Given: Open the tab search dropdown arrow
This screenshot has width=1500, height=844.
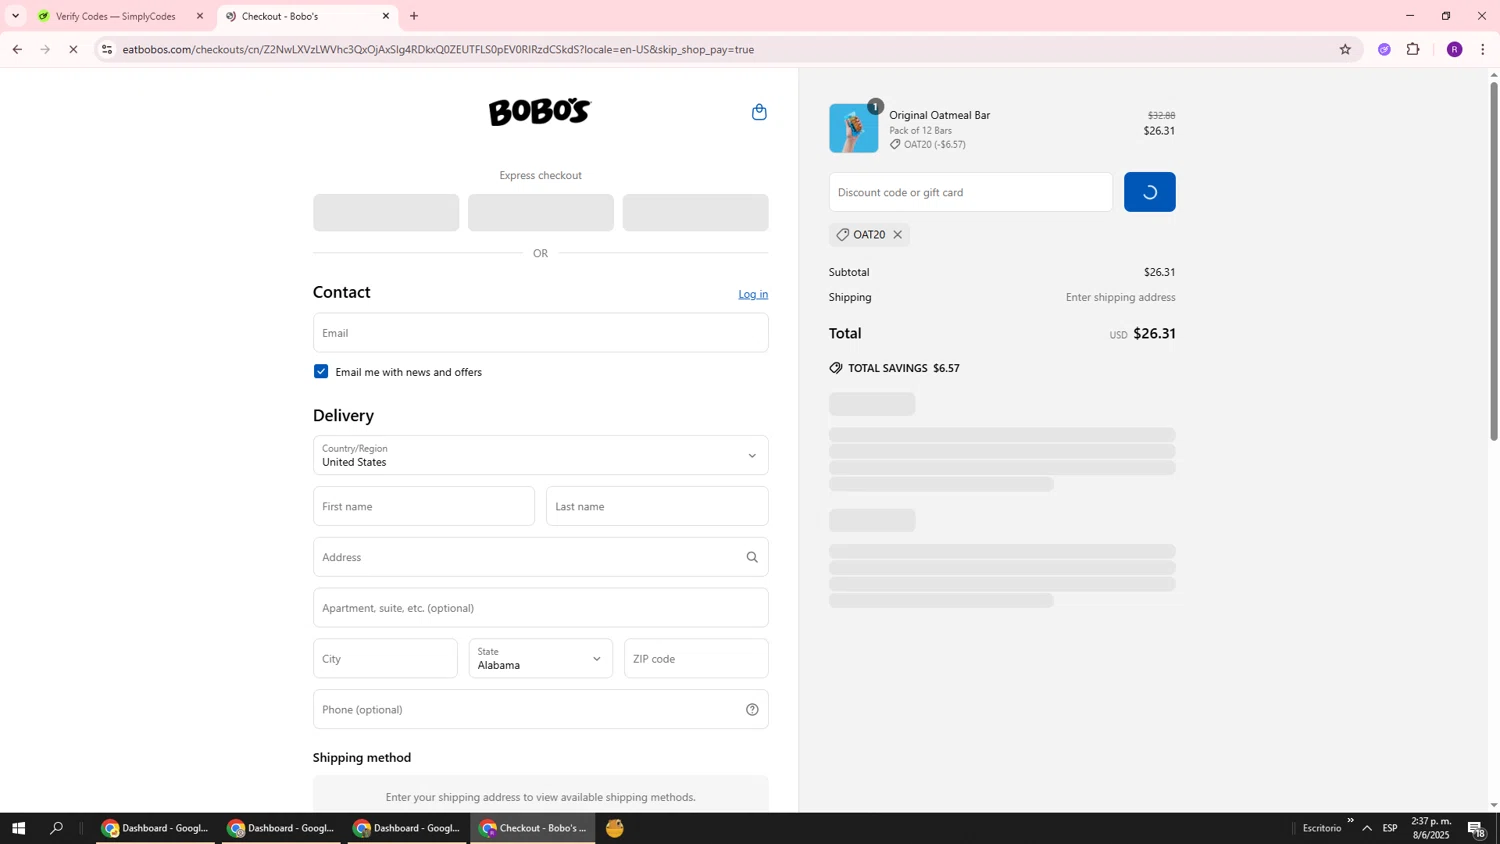Looking at the screenshot, I should coord(15,16).
